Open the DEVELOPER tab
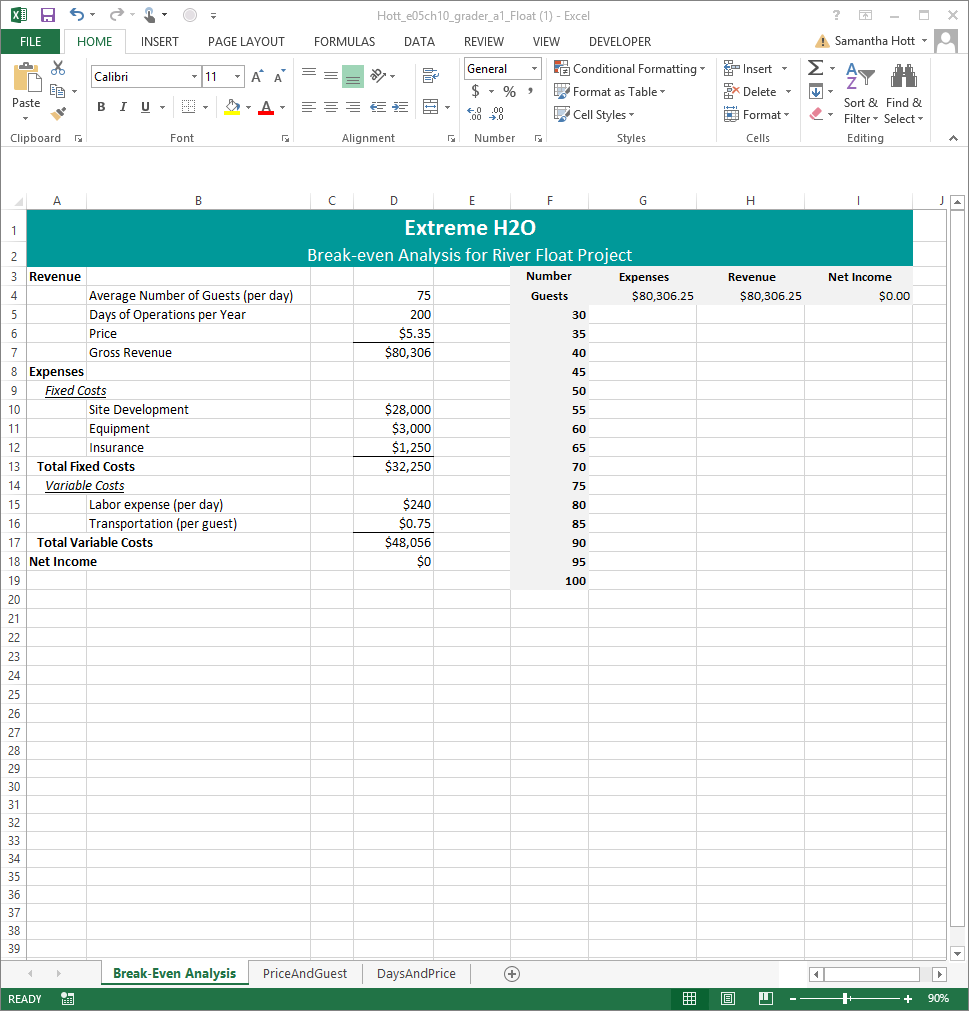 coord(618,41)
